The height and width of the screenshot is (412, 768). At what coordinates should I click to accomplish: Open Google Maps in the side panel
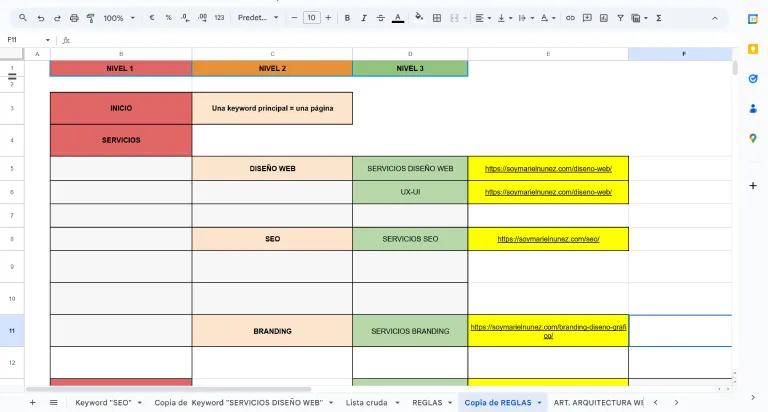(x=753, y=138)
